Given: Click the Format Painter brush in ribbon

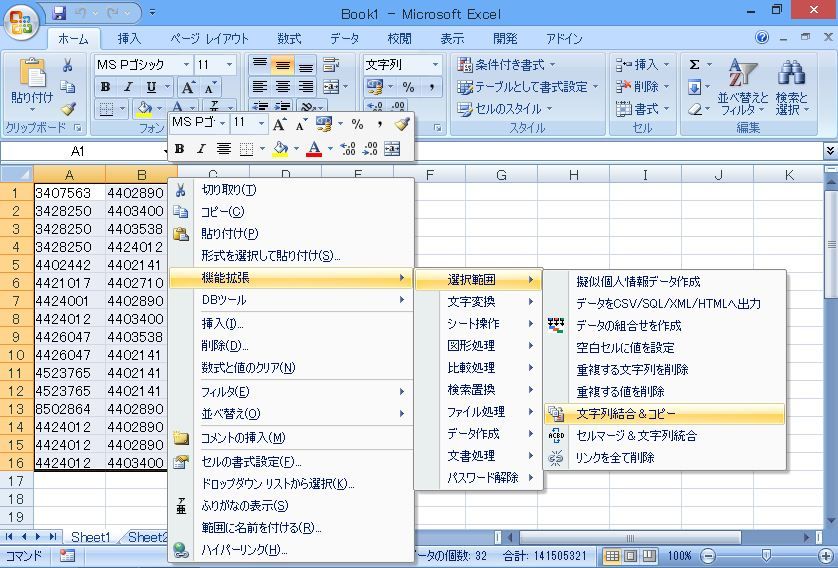Looking at the screenshot, I should pyautogui.click(x=67, y=109).
